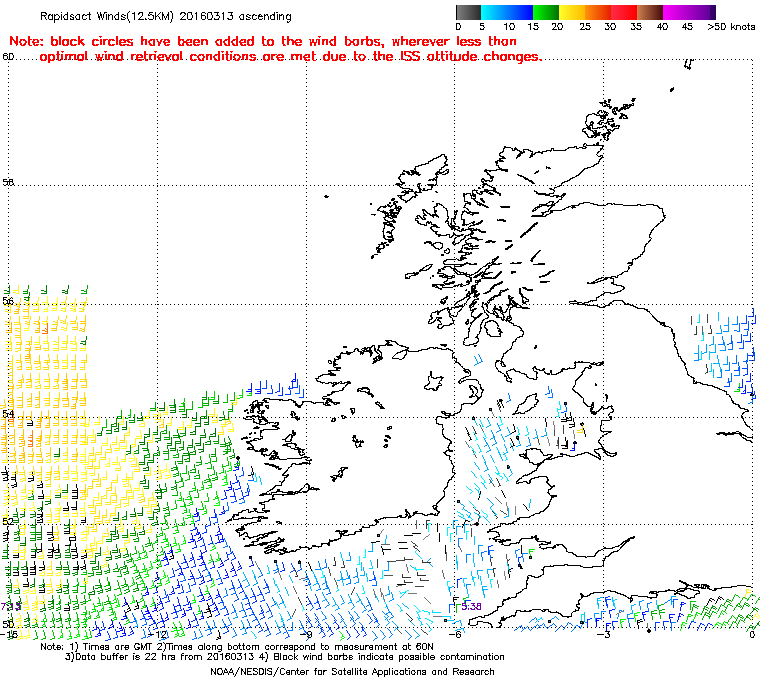Screen dimensions: 760x688
Task: Click the 'NOAA/NESDIS/Center for Satellite Applications and Research' credit
Action: (352, 672)
